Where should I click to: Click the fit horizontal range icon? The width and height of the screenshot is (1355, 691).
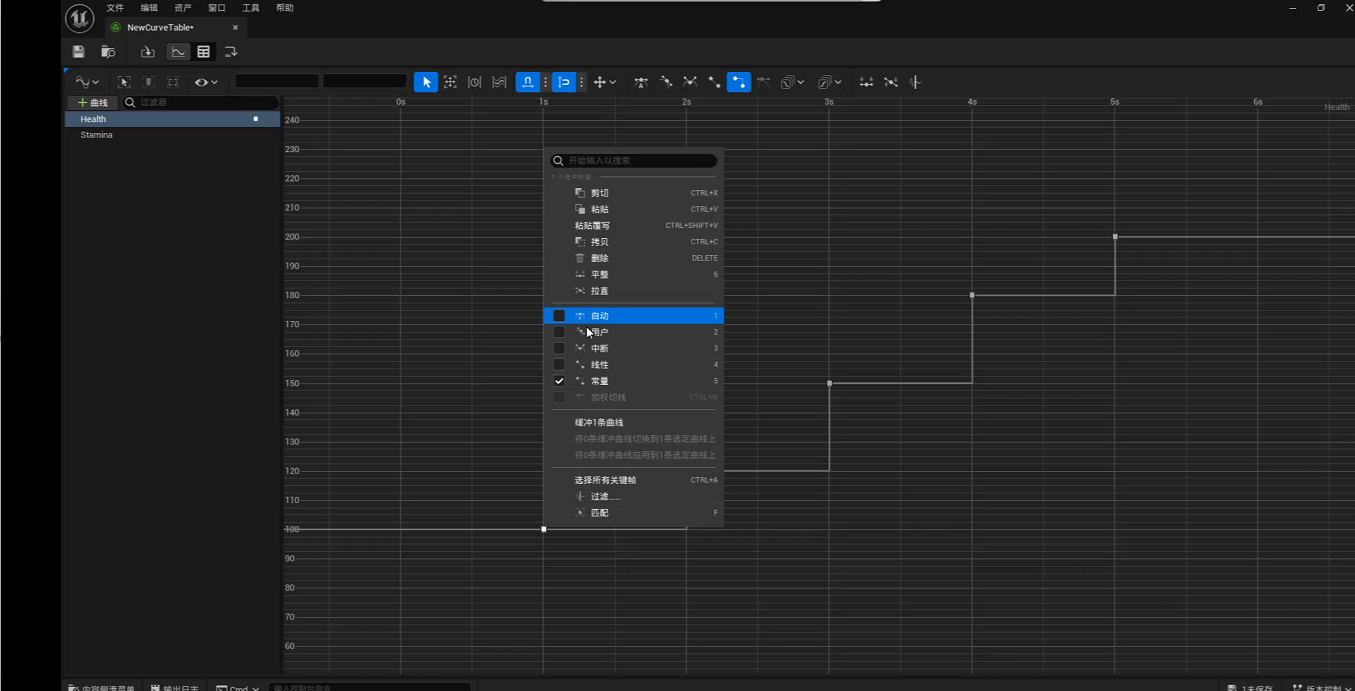tap(475, 82)
